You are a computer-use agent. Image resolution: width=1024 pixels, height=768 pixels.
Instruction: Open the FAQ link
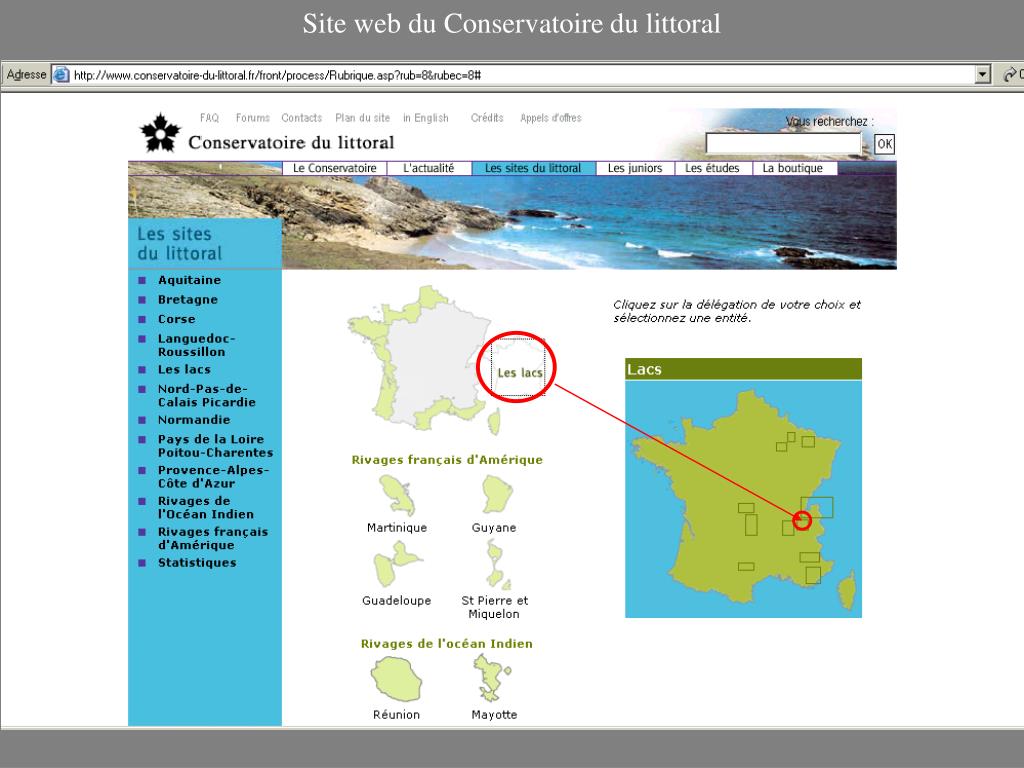[x=209, y=118]
